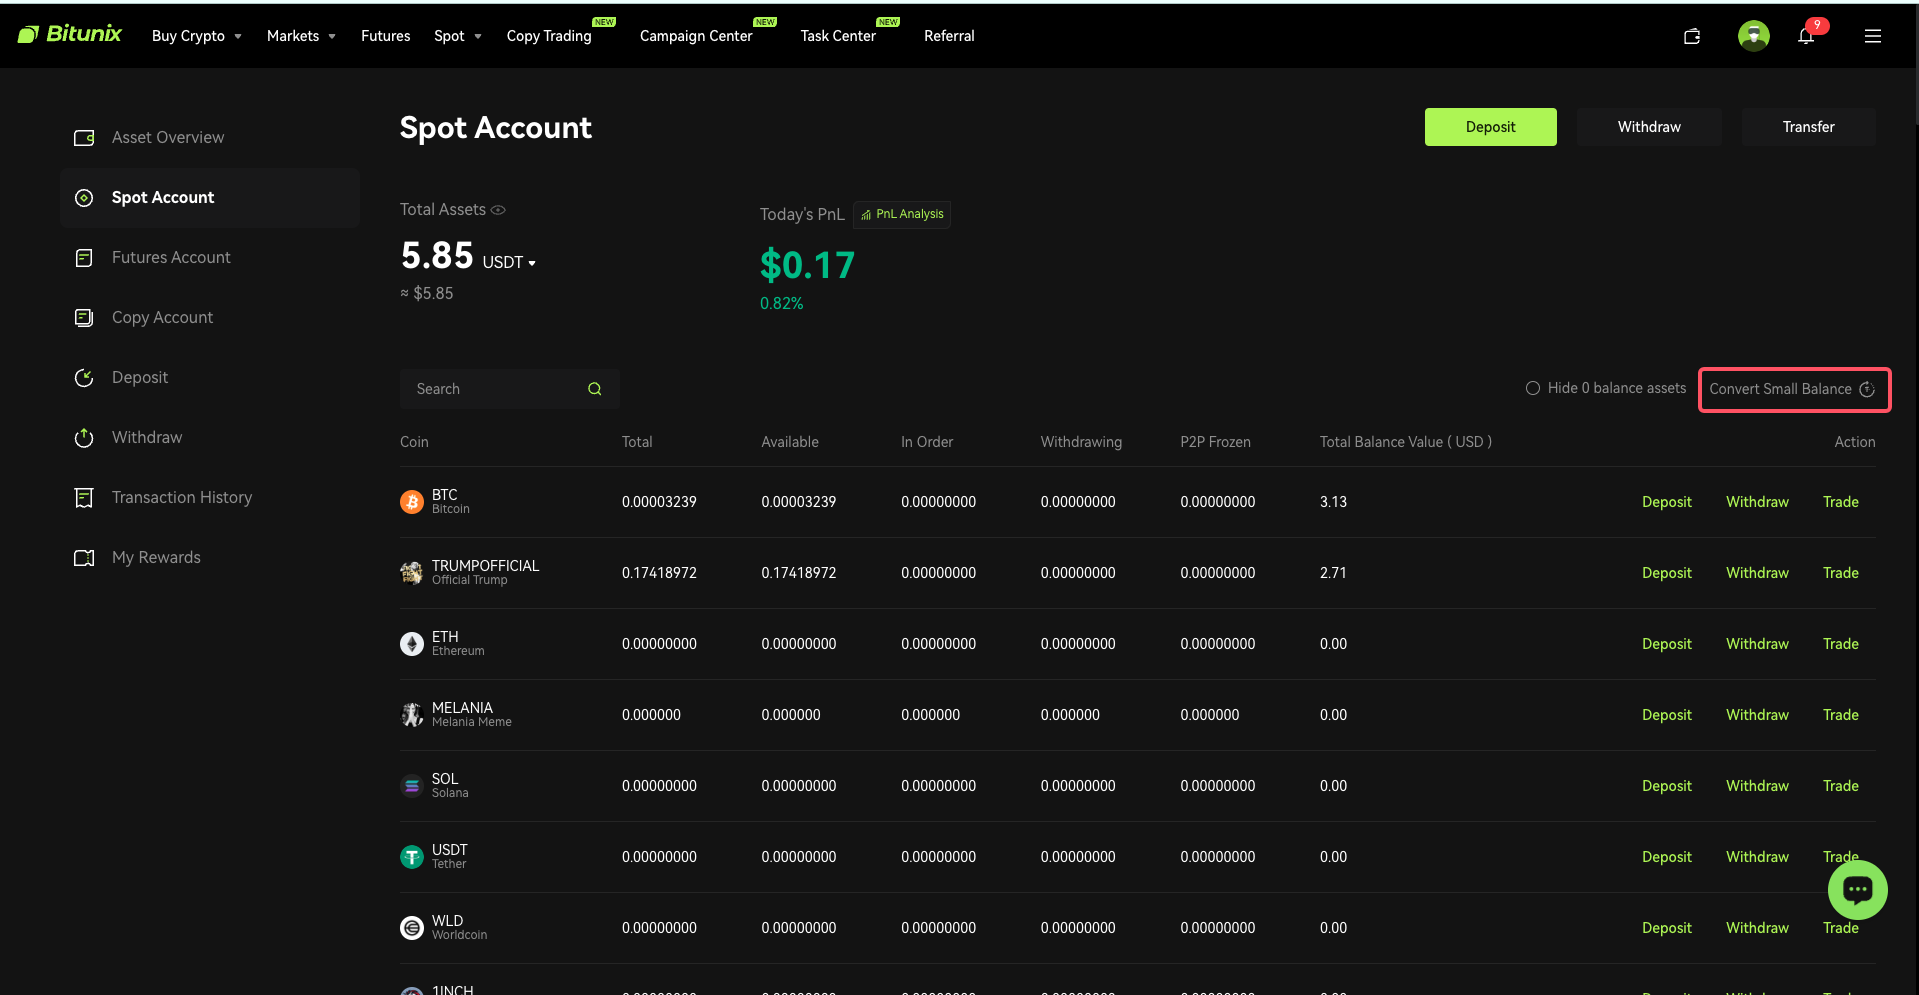Click Trade in the SOL row
Image resolution: width=1919 pixels, height=995 pixels.
(1840, 786)
